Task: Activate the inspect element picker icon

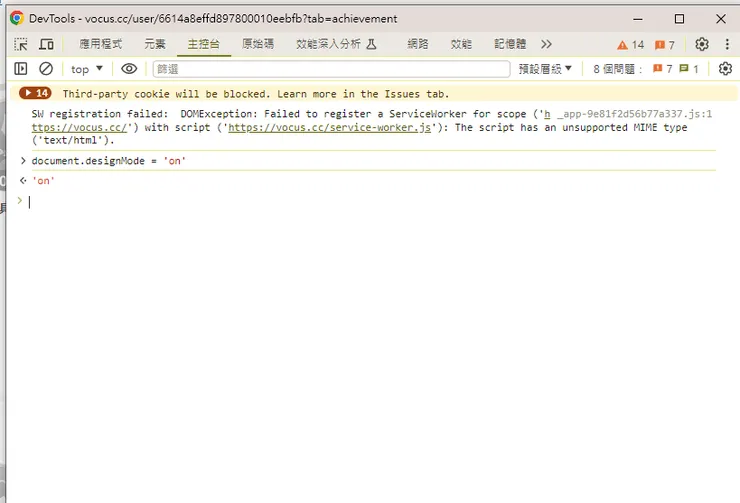Action: [x=21, y=44]
